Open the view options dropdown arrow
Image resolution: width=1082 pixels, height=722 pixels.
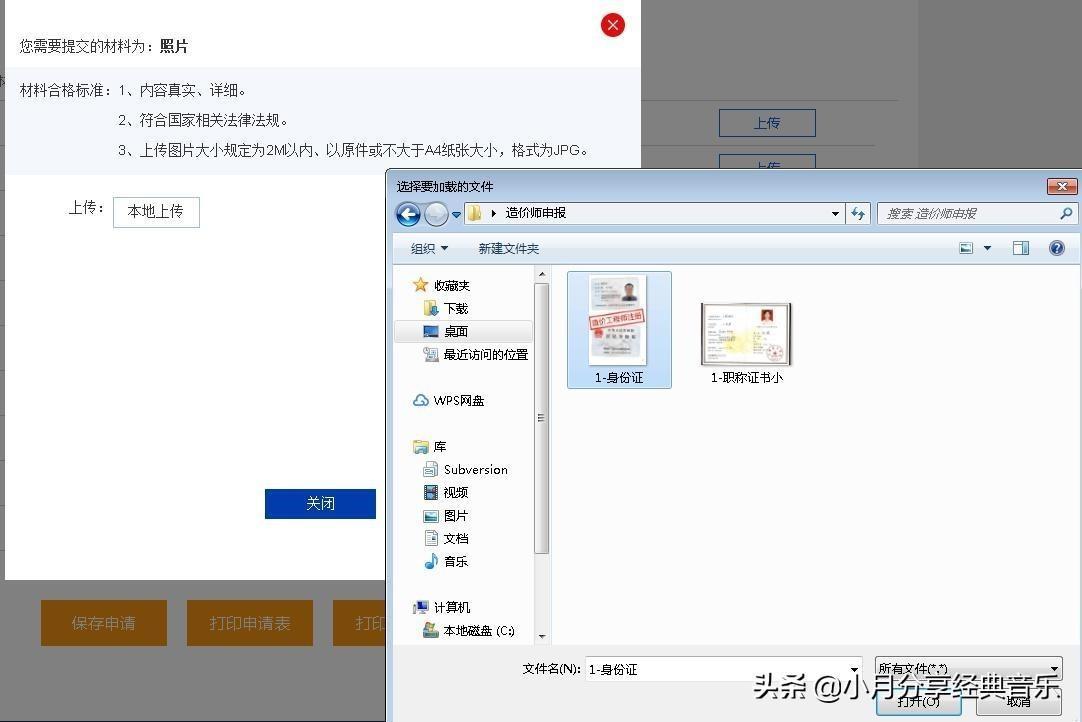click(988, 248)
